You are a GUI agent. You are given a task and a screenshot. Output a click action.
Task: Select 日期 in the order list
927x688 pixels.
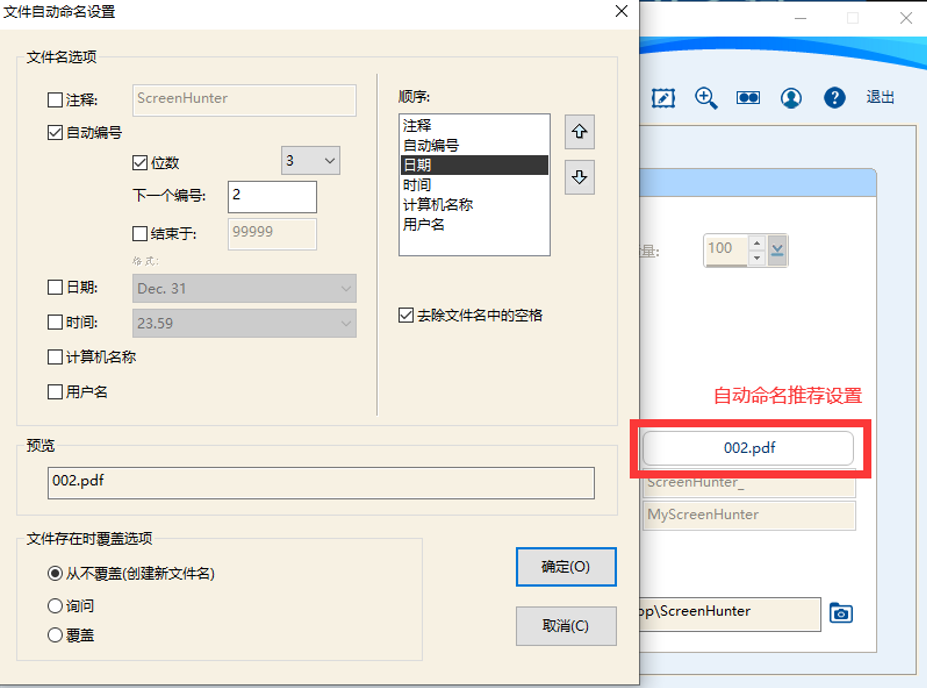coord(474,165)
